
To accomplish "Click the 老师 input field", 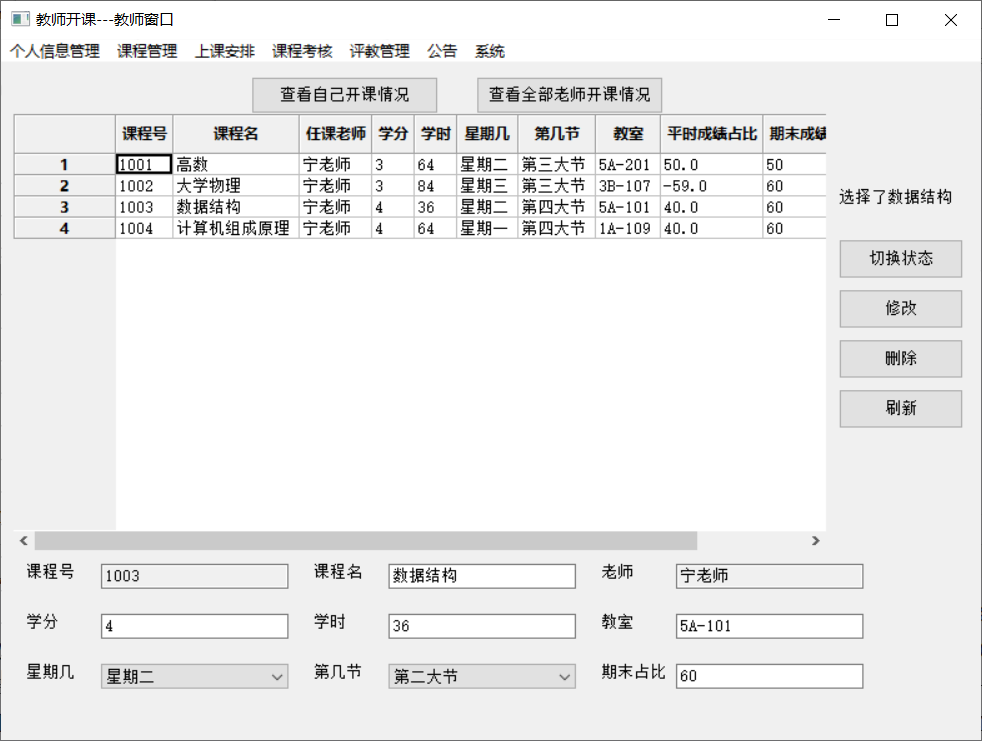I will coord(769,576).
